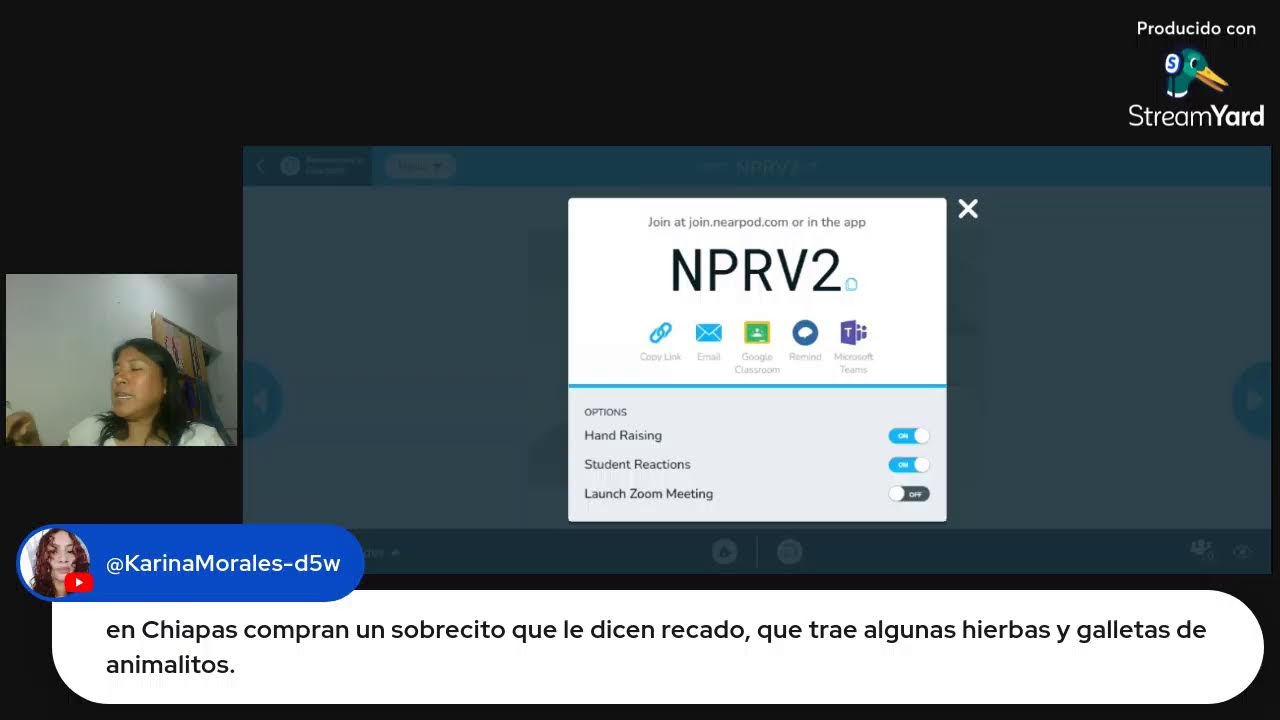Click the comment text about Chiapas
This screenshot has width=1280, height=720.
(656, 647)
